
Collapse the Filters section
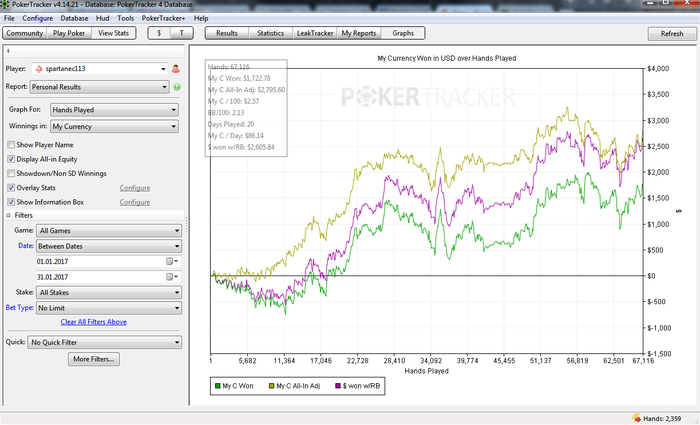tap(8, 215)
